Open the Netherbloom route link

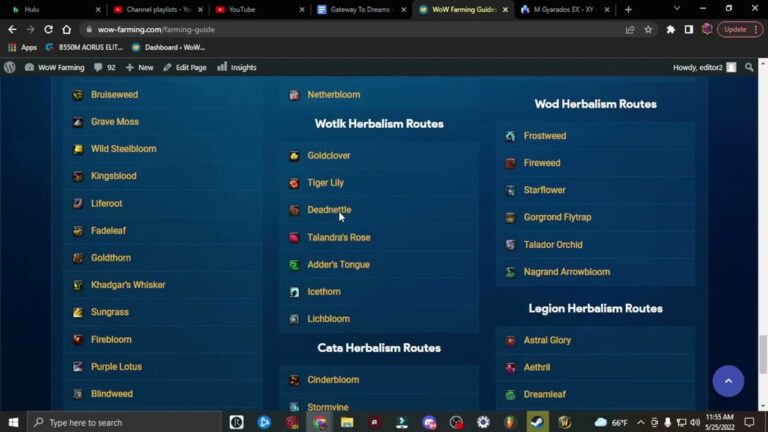pos(334,95)
